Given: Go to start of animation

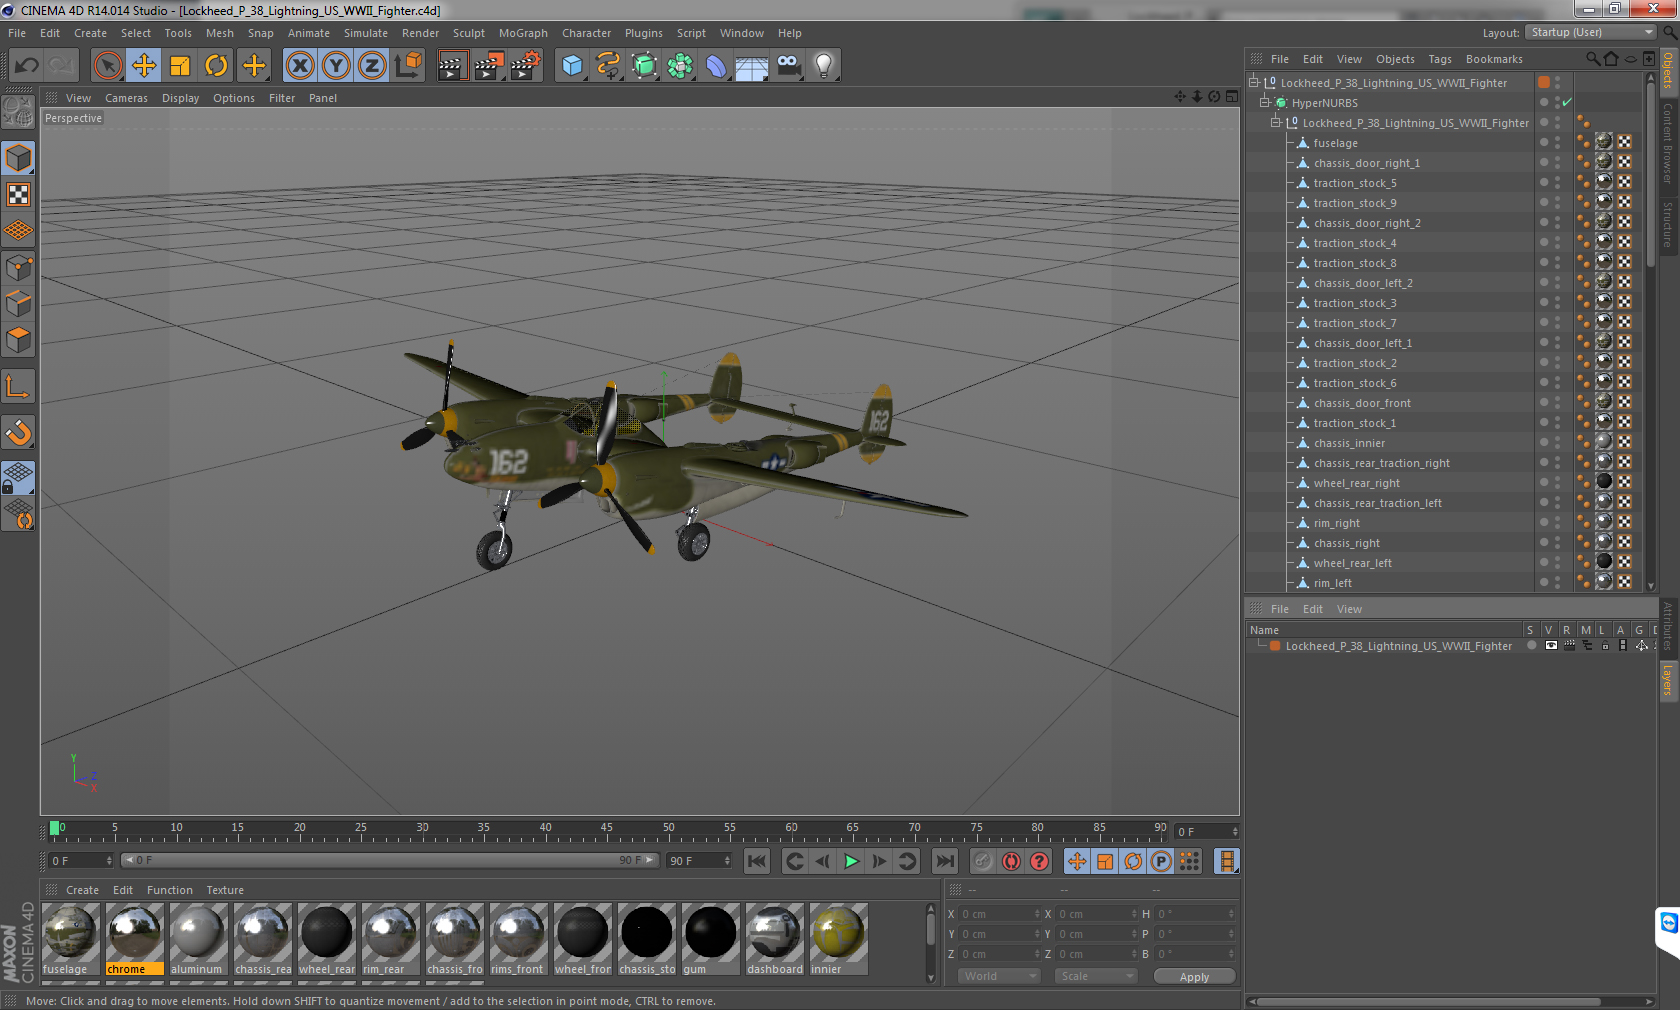Looking at the screenshot, I should pyautogui.click(x=757, y=861).
